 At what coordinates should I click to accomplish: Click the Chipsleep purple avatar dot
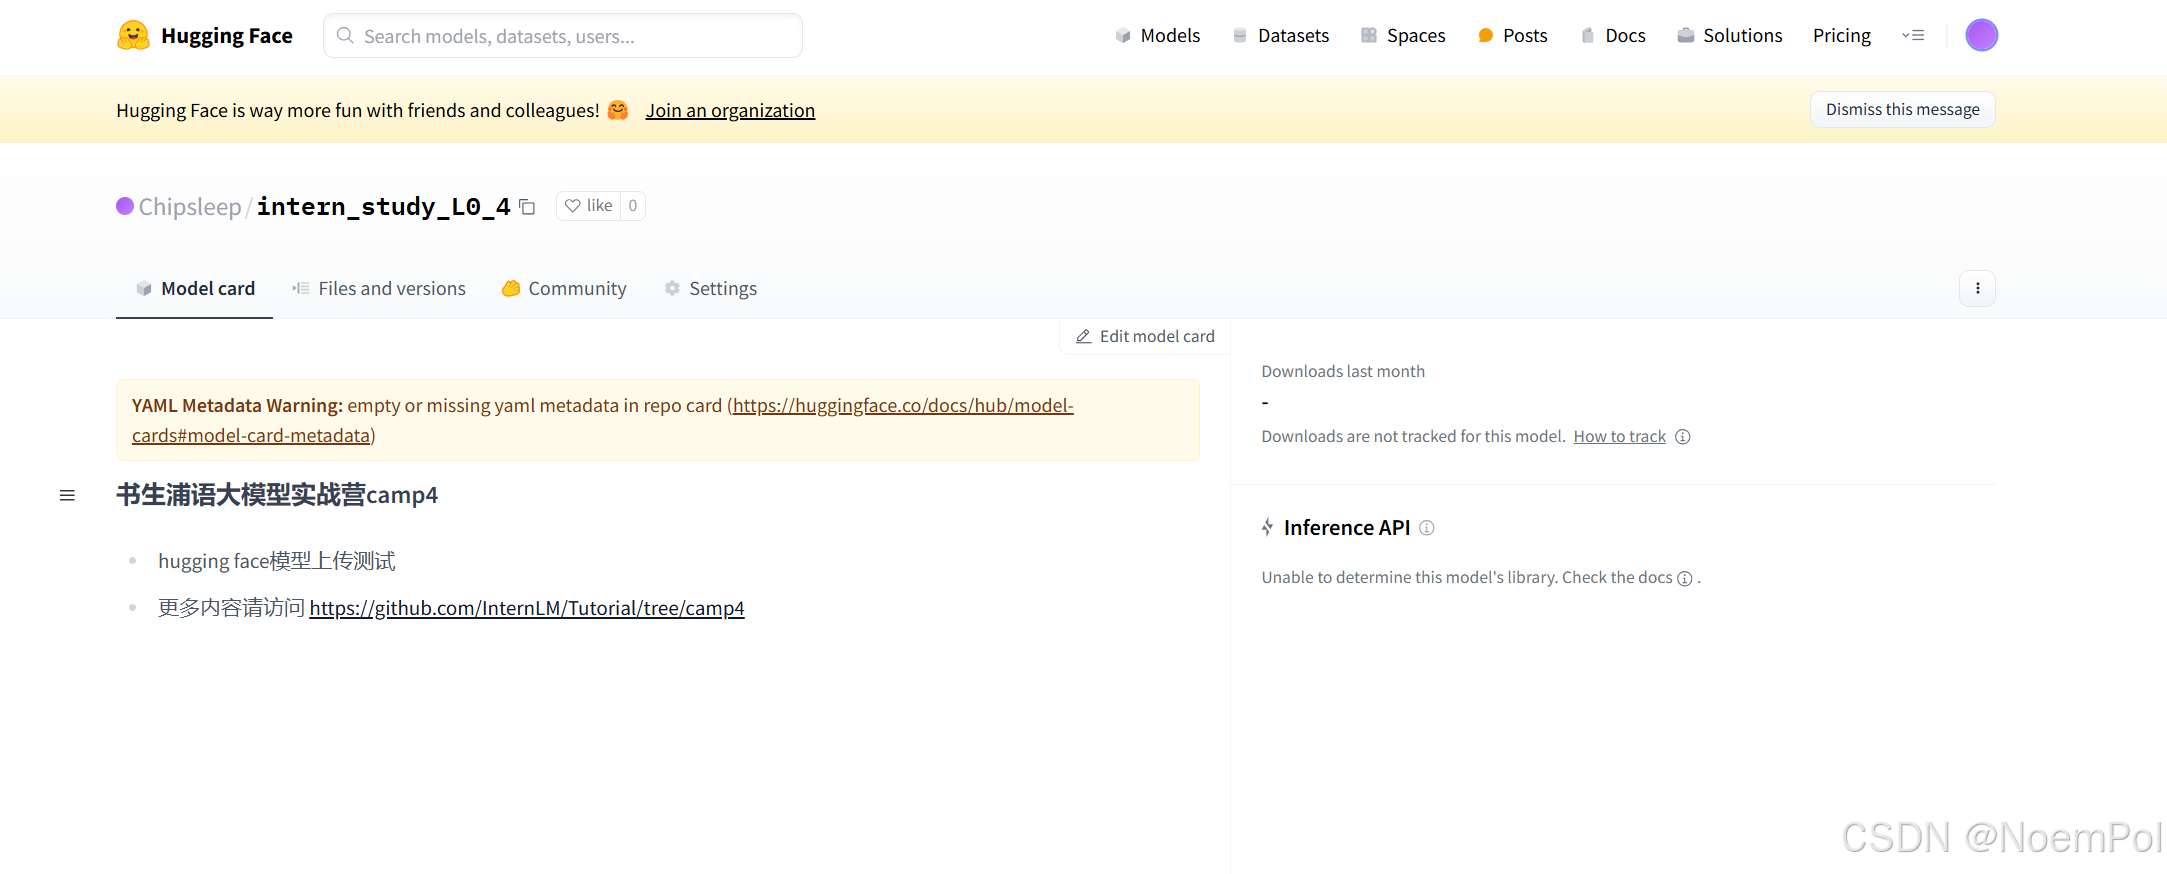click(125, 206)
